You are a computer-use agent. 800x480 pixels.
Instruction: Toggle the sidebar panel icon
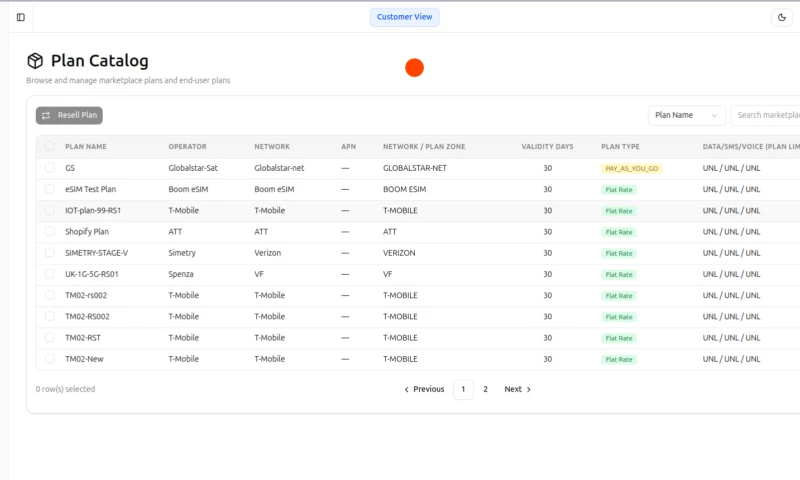(x=21, y=17)
